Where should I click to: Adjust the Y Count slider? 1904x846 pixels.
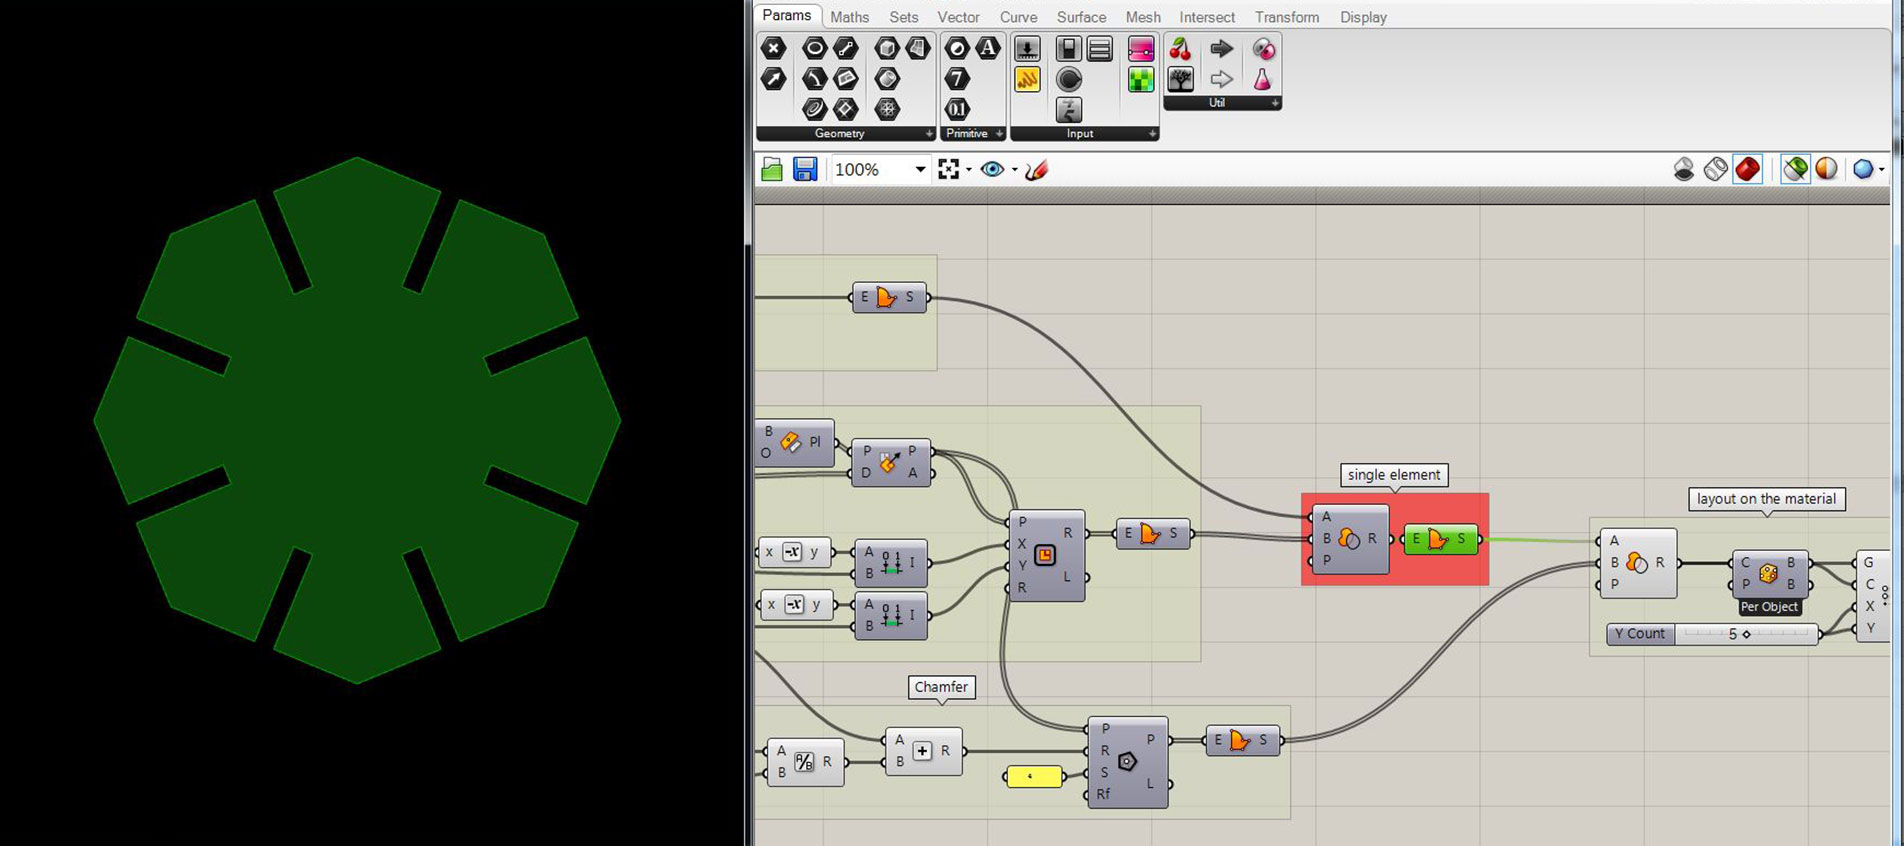1712,634
